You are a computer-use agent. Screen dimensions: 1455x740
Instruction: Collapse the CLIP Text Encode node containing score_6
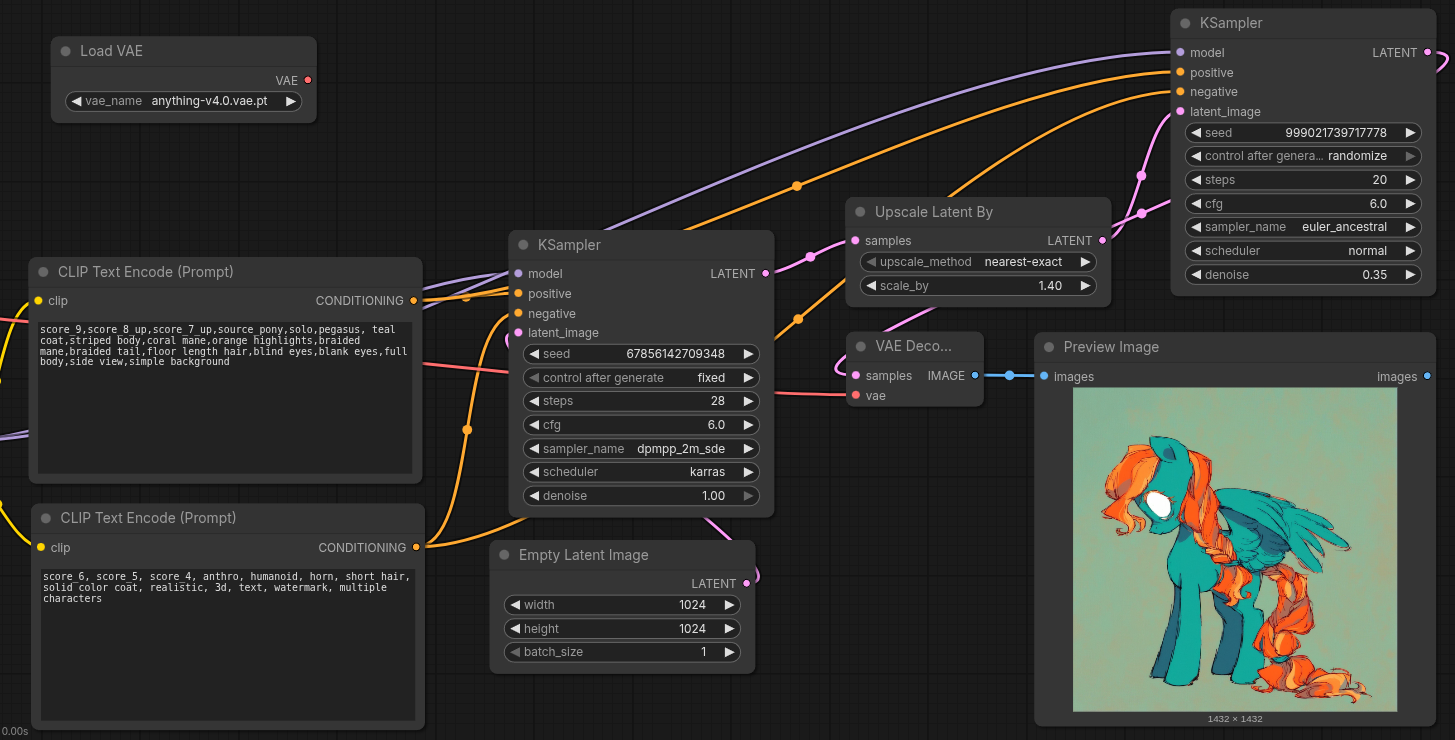click(46, 518)
